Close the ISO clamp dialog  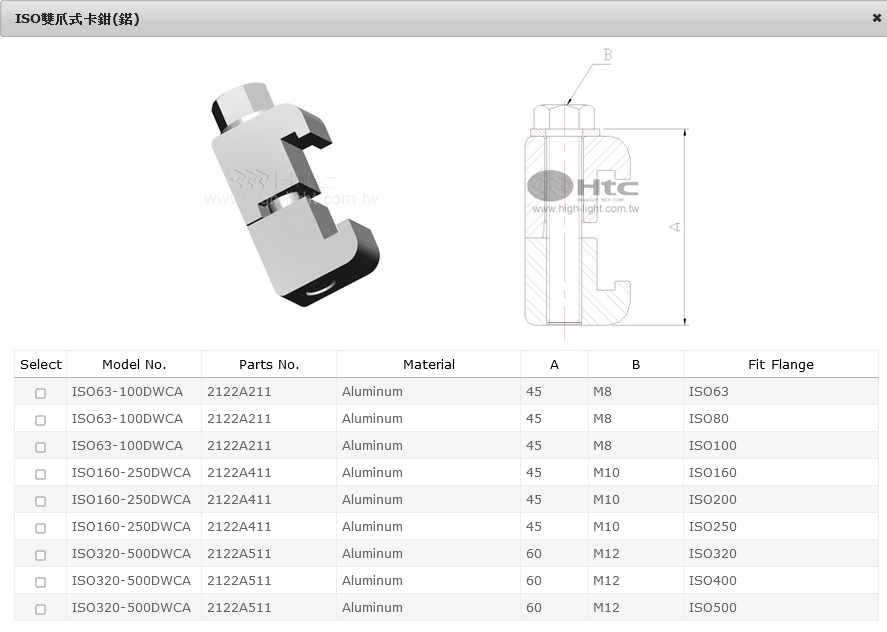pos(876,18)
